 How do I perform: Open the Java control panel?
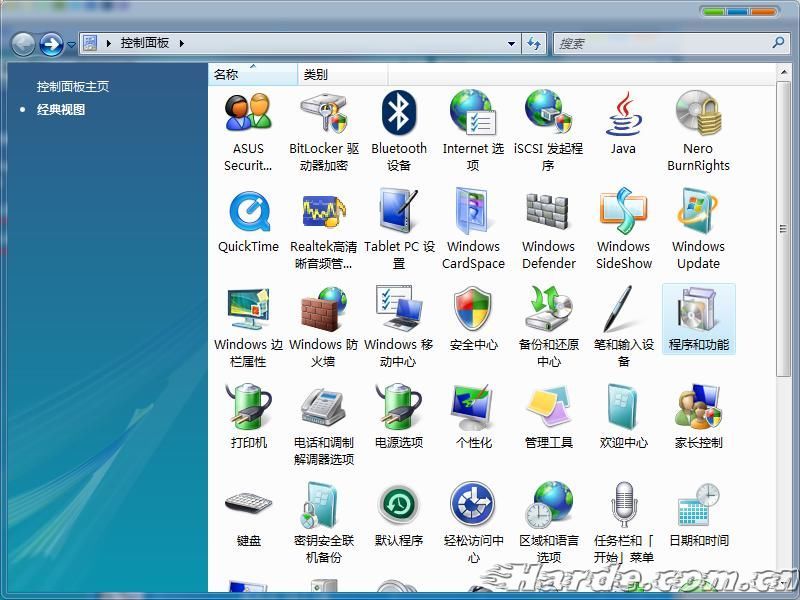(623, 123)
